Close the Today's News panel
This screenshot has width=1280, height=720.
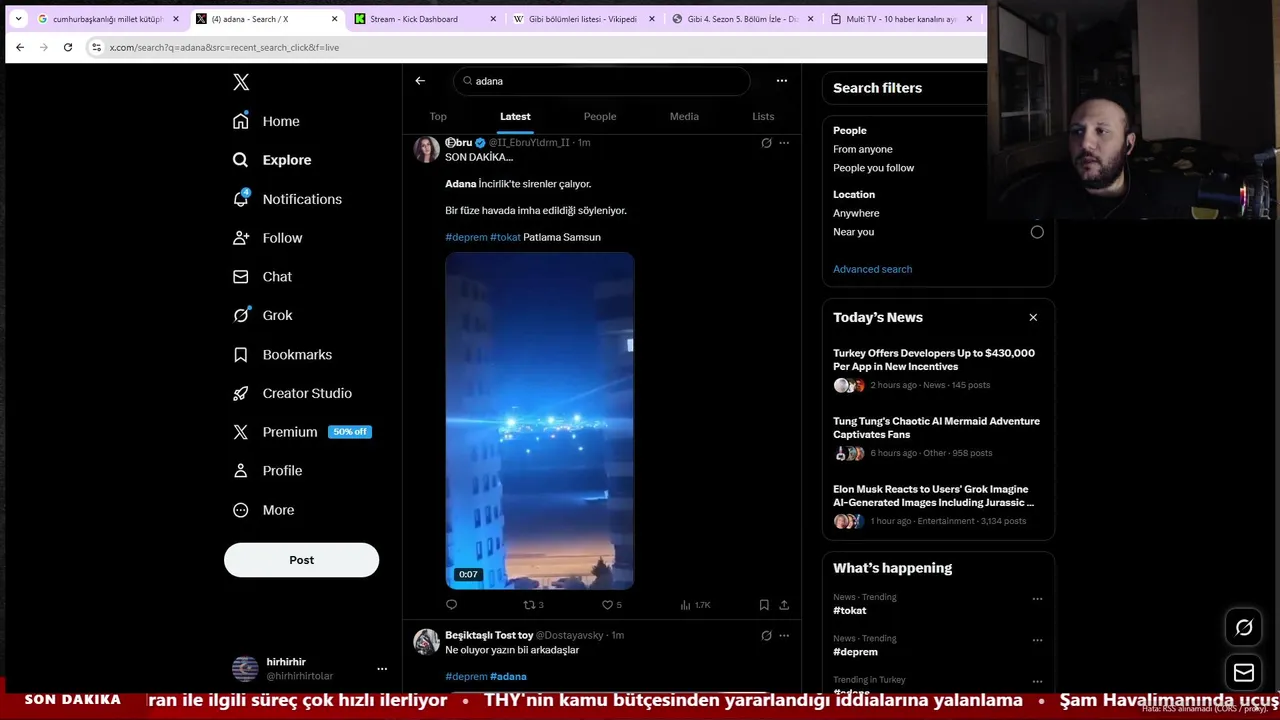tap(1033, 318)
